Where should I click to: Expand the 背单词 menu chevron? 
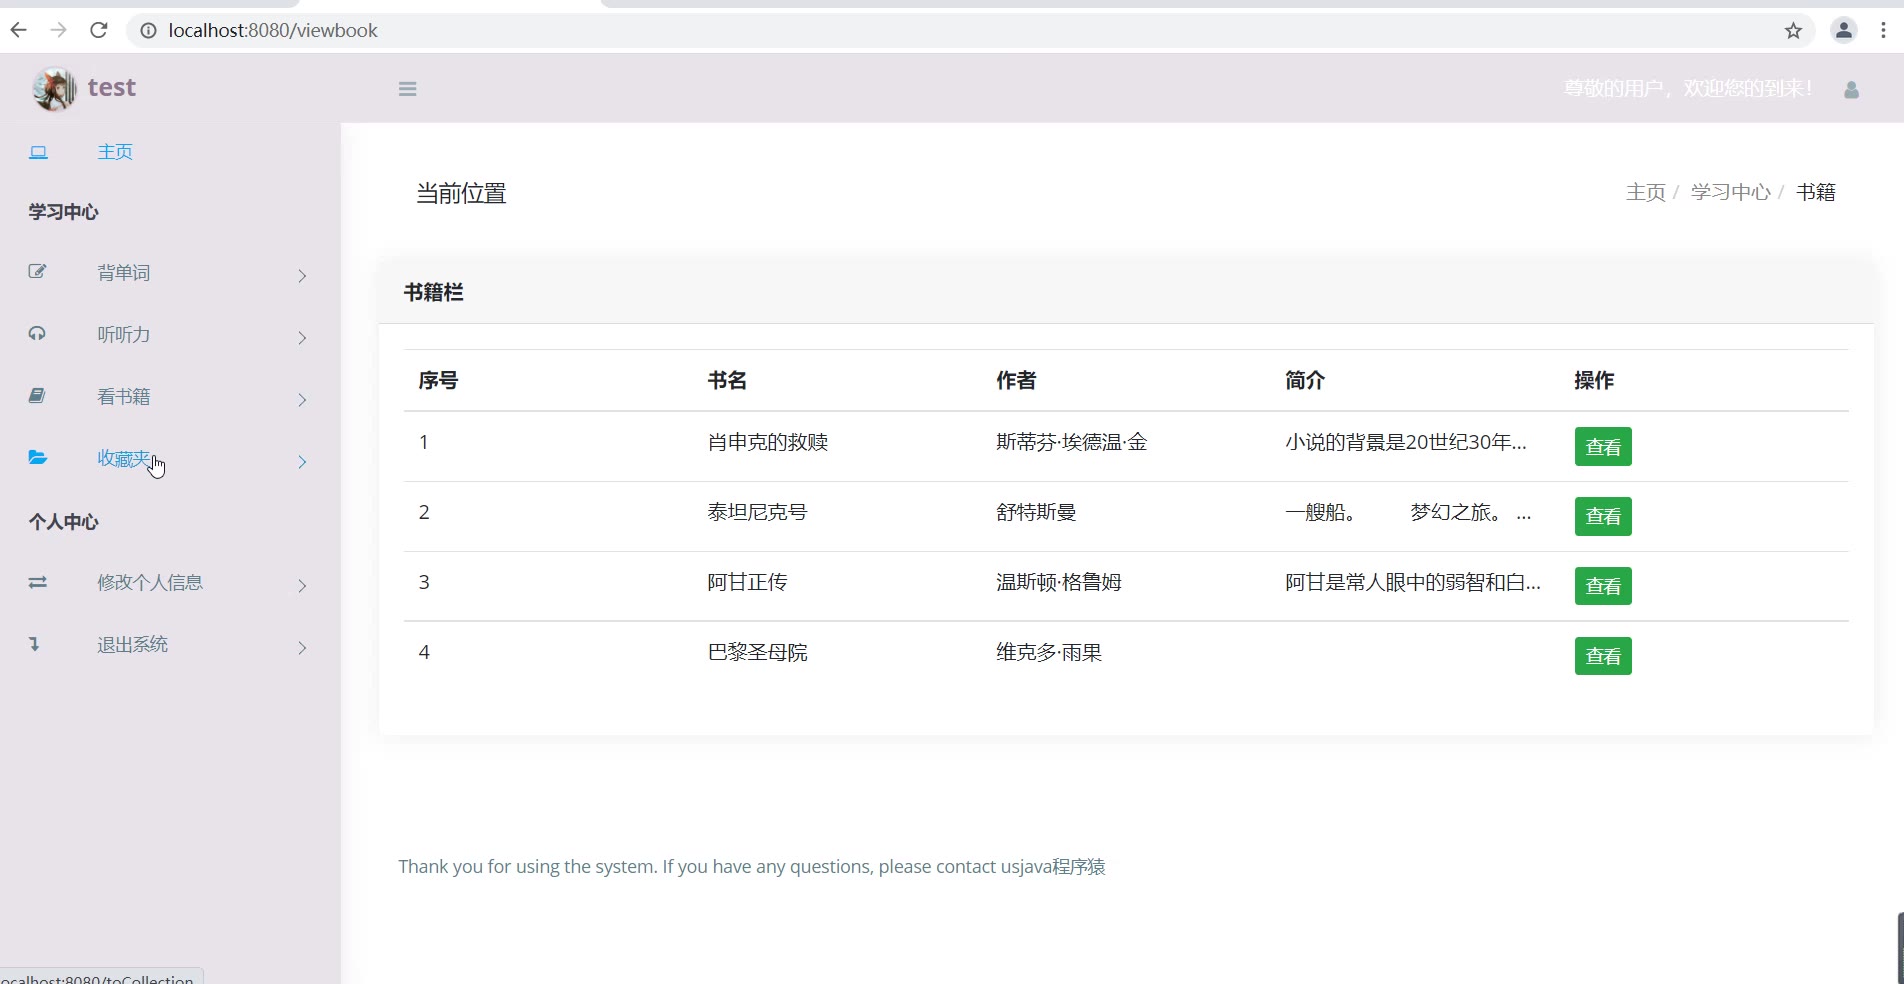[302, 275]
